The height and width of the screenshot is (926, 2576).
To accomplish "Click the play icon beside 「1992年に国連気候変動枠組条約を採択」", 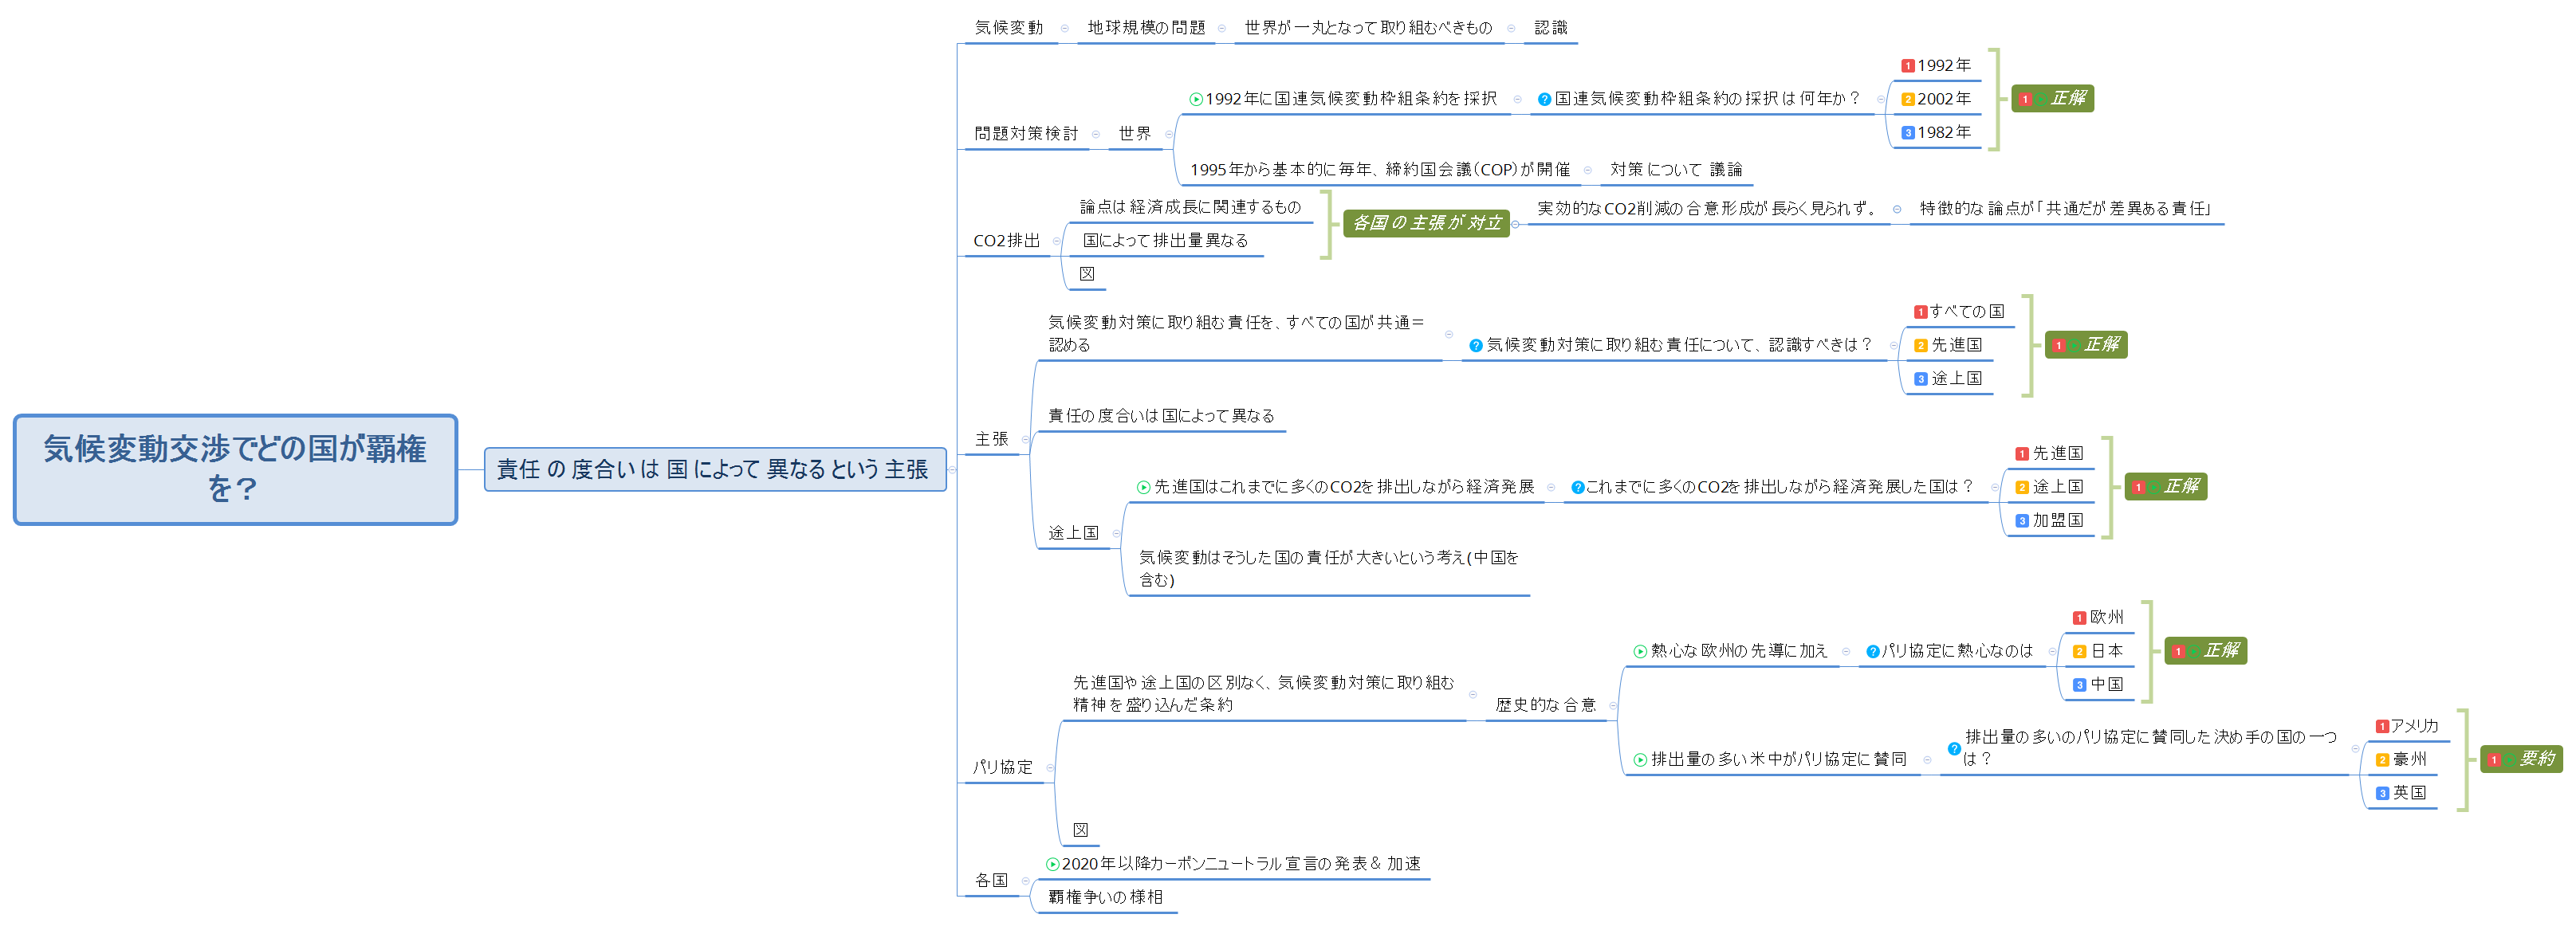I will pos(1196,99).
